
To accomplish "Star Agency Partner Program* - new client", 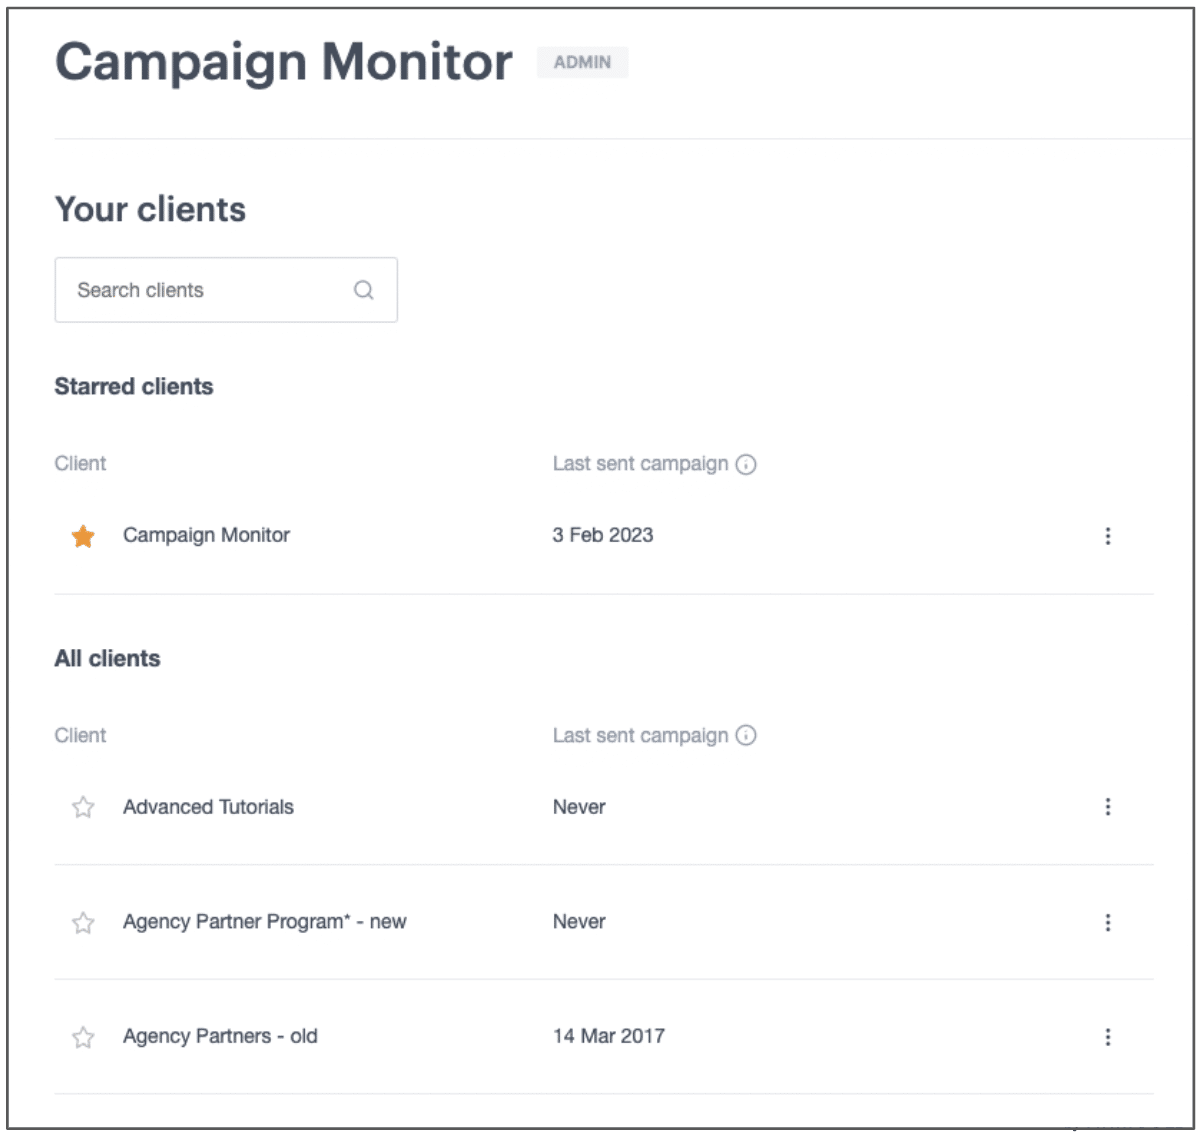I will click(x=83, y=922).
